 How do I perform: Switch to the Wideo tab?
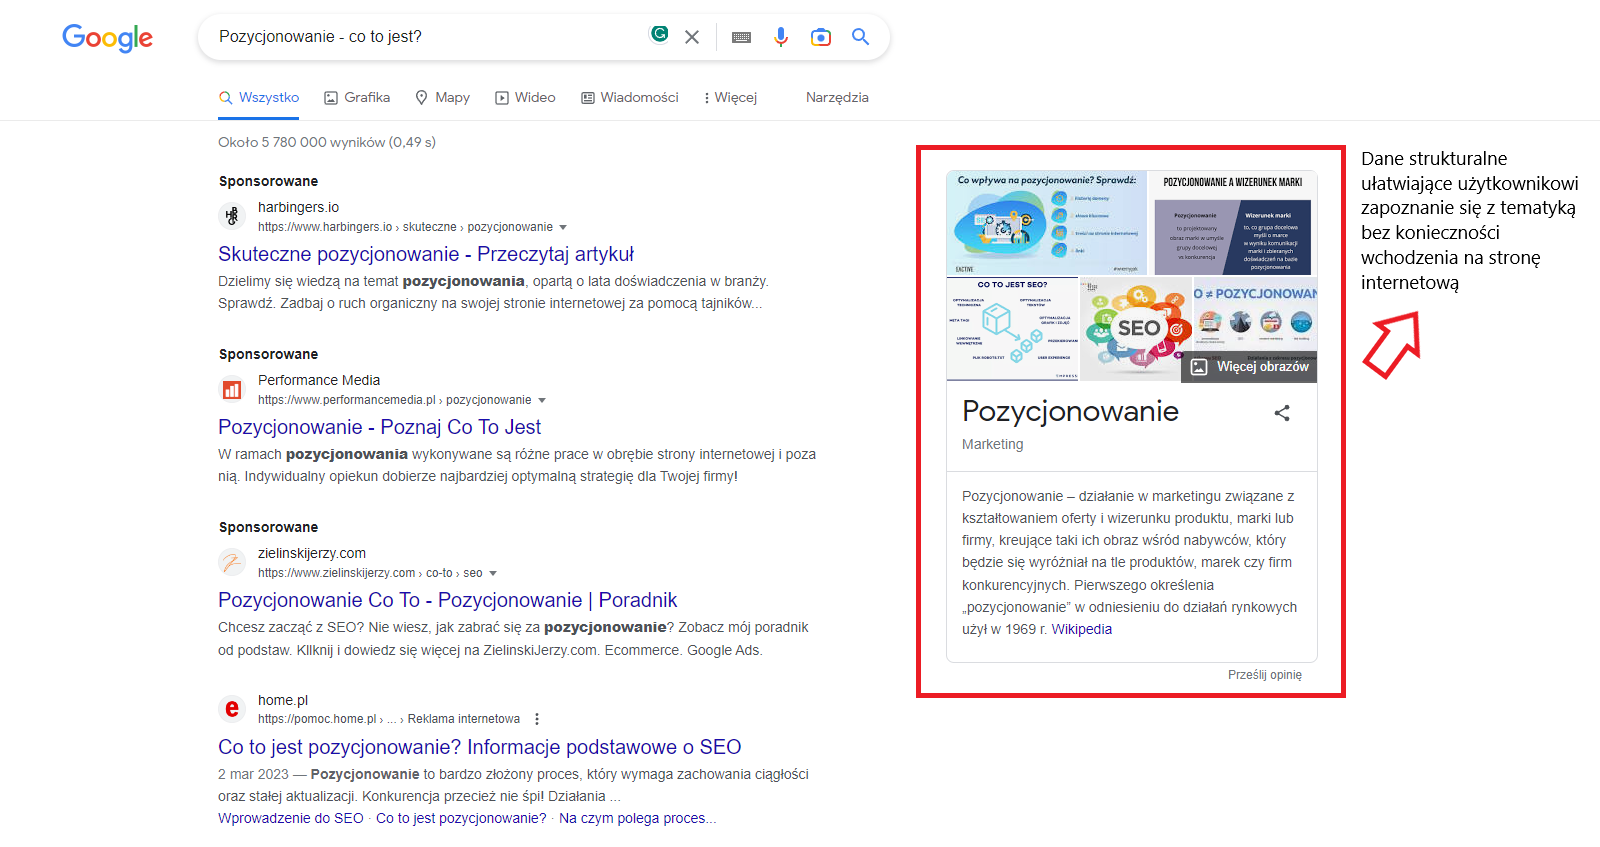coord(525,98)
